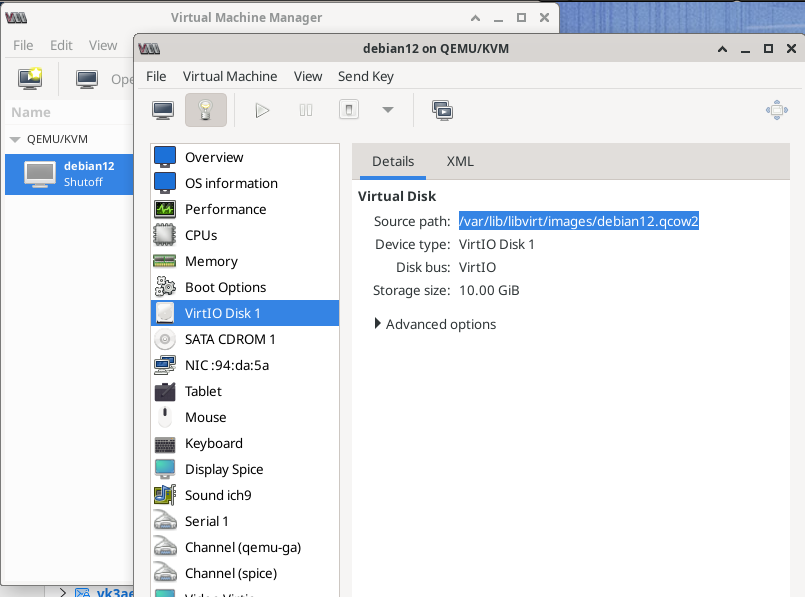
Task: Expand Advanced options disclosure triangle
Action: (x=378, y=324)
